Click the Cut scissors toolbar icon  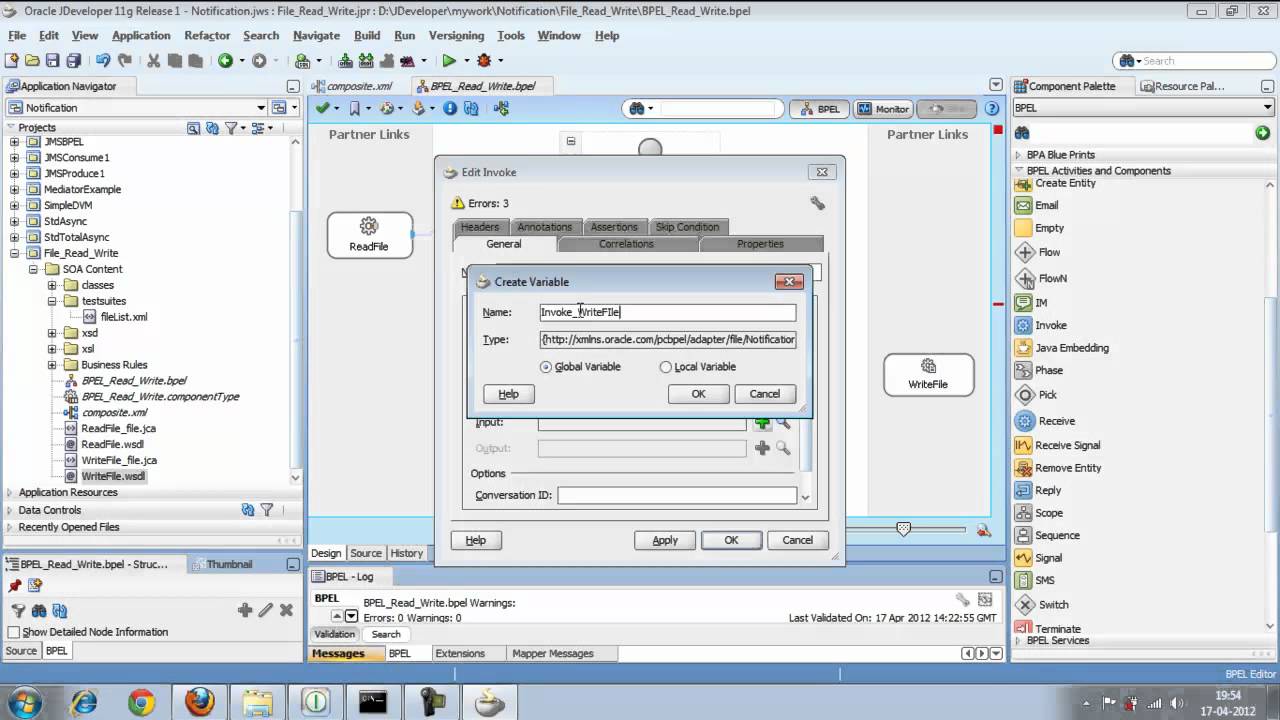click(154, 61)
